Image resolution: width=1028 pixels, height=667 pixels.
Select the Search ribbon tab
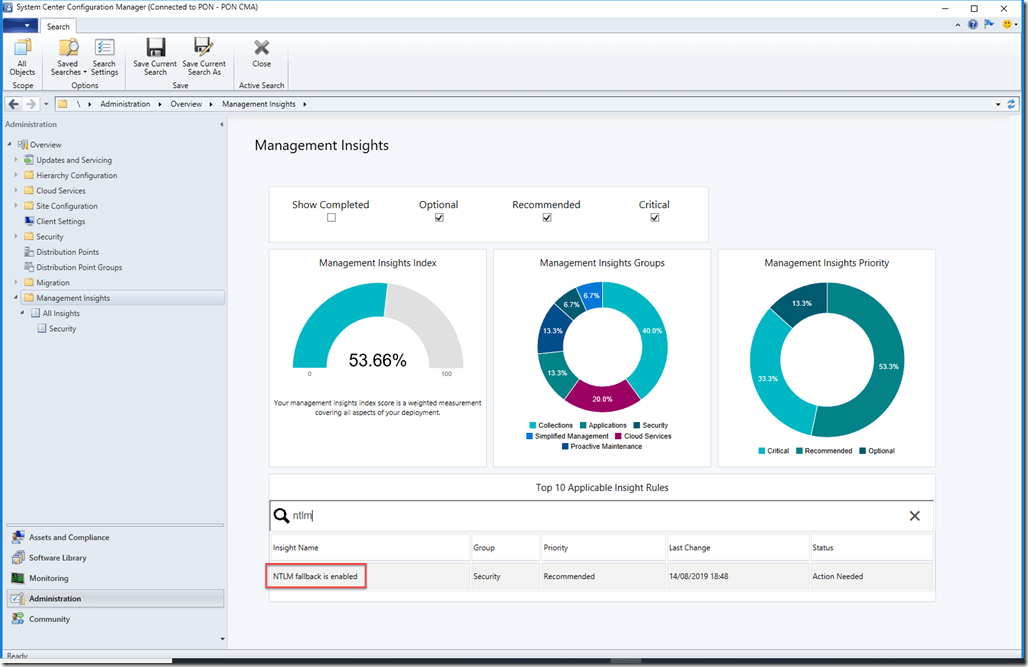[x=58, y=27]
